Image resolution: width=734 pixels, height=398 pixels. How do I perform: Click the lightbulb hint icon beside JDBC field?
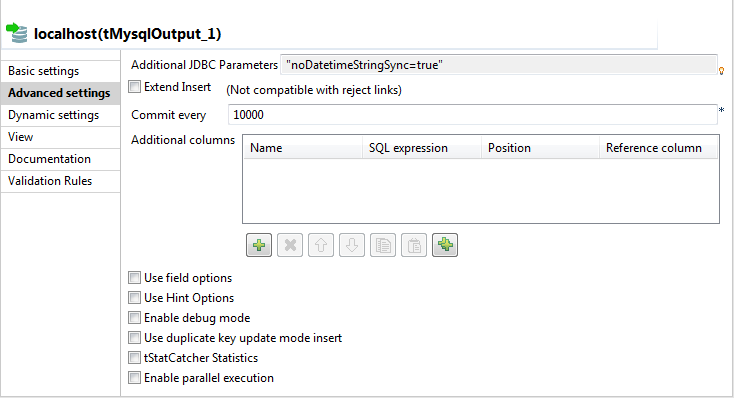(721, 71)
